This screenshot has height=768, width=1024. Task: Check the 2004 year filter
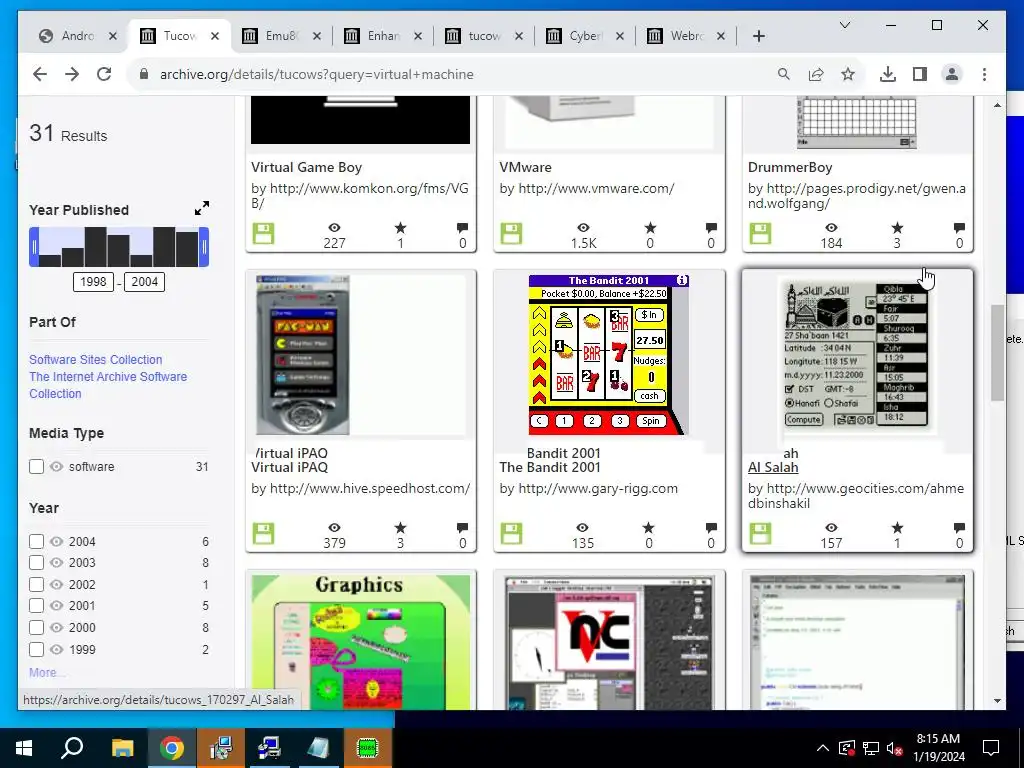click(37, 541)
